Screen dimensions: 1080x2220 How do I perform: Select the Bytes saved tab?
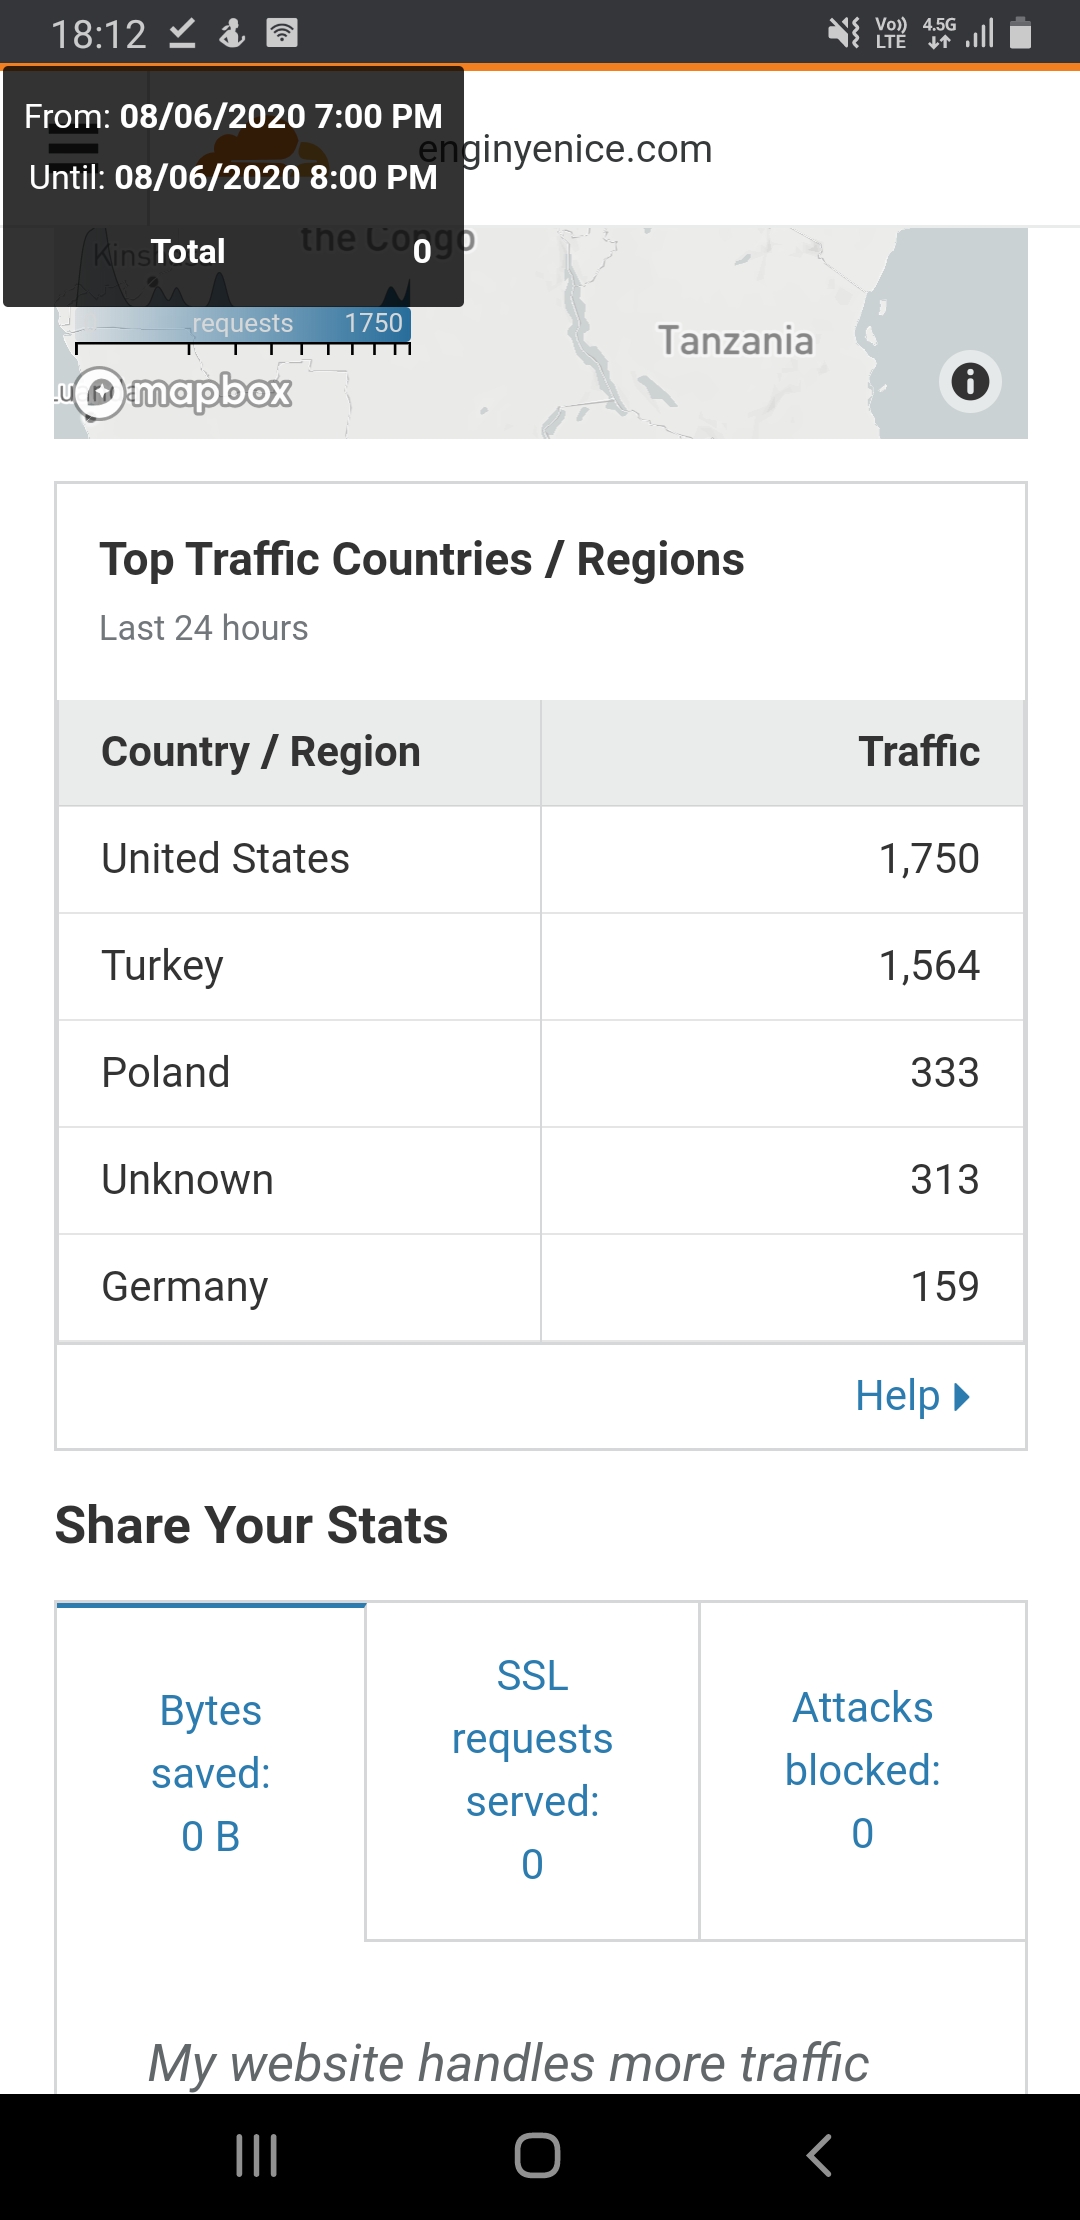click(x=211, y=1772)
